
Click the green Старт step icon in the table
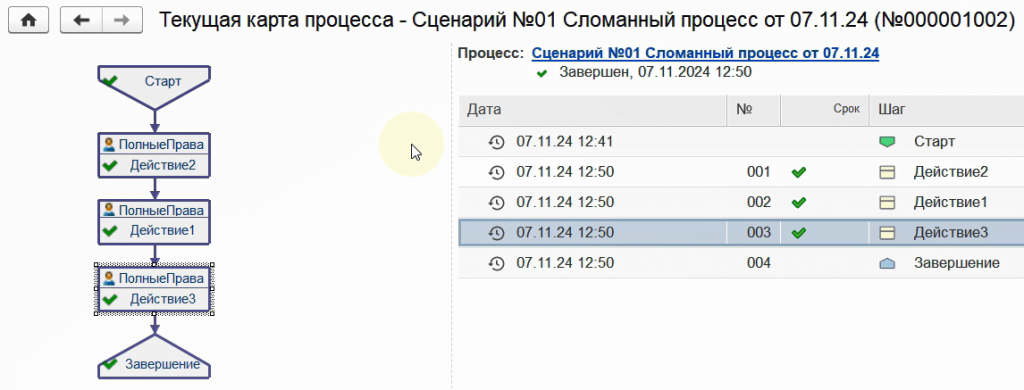tap(886, 142)
